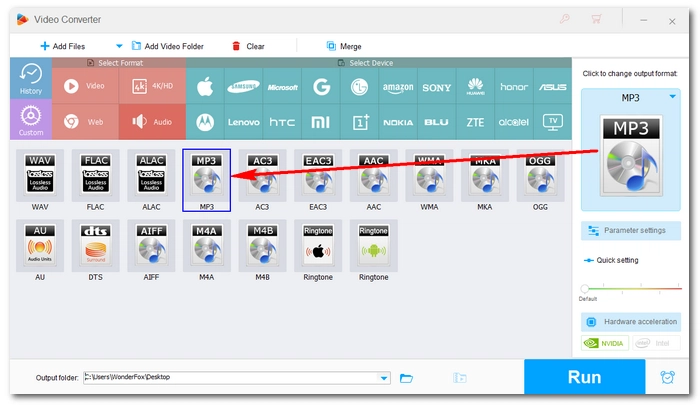
Task: Switch to the 4K/HD format tab
Action: point(152,86)
